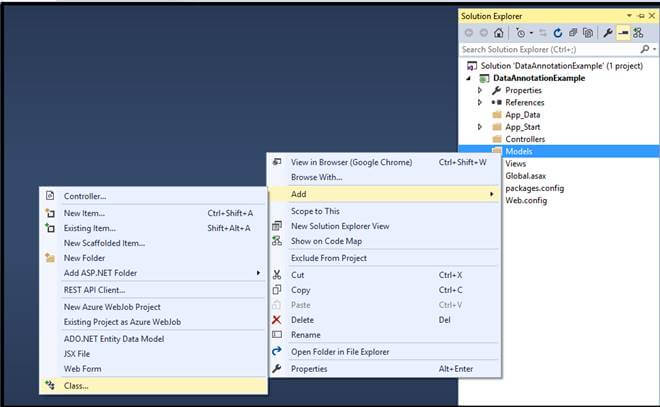Choose REST API Client...

click(x=153, y=290)
